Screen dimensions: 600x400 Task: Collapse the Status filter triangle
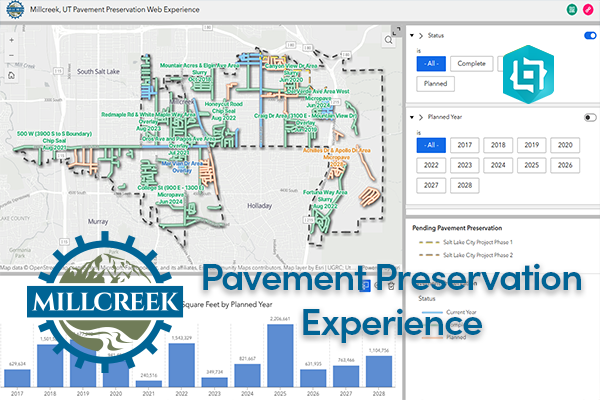412,35
